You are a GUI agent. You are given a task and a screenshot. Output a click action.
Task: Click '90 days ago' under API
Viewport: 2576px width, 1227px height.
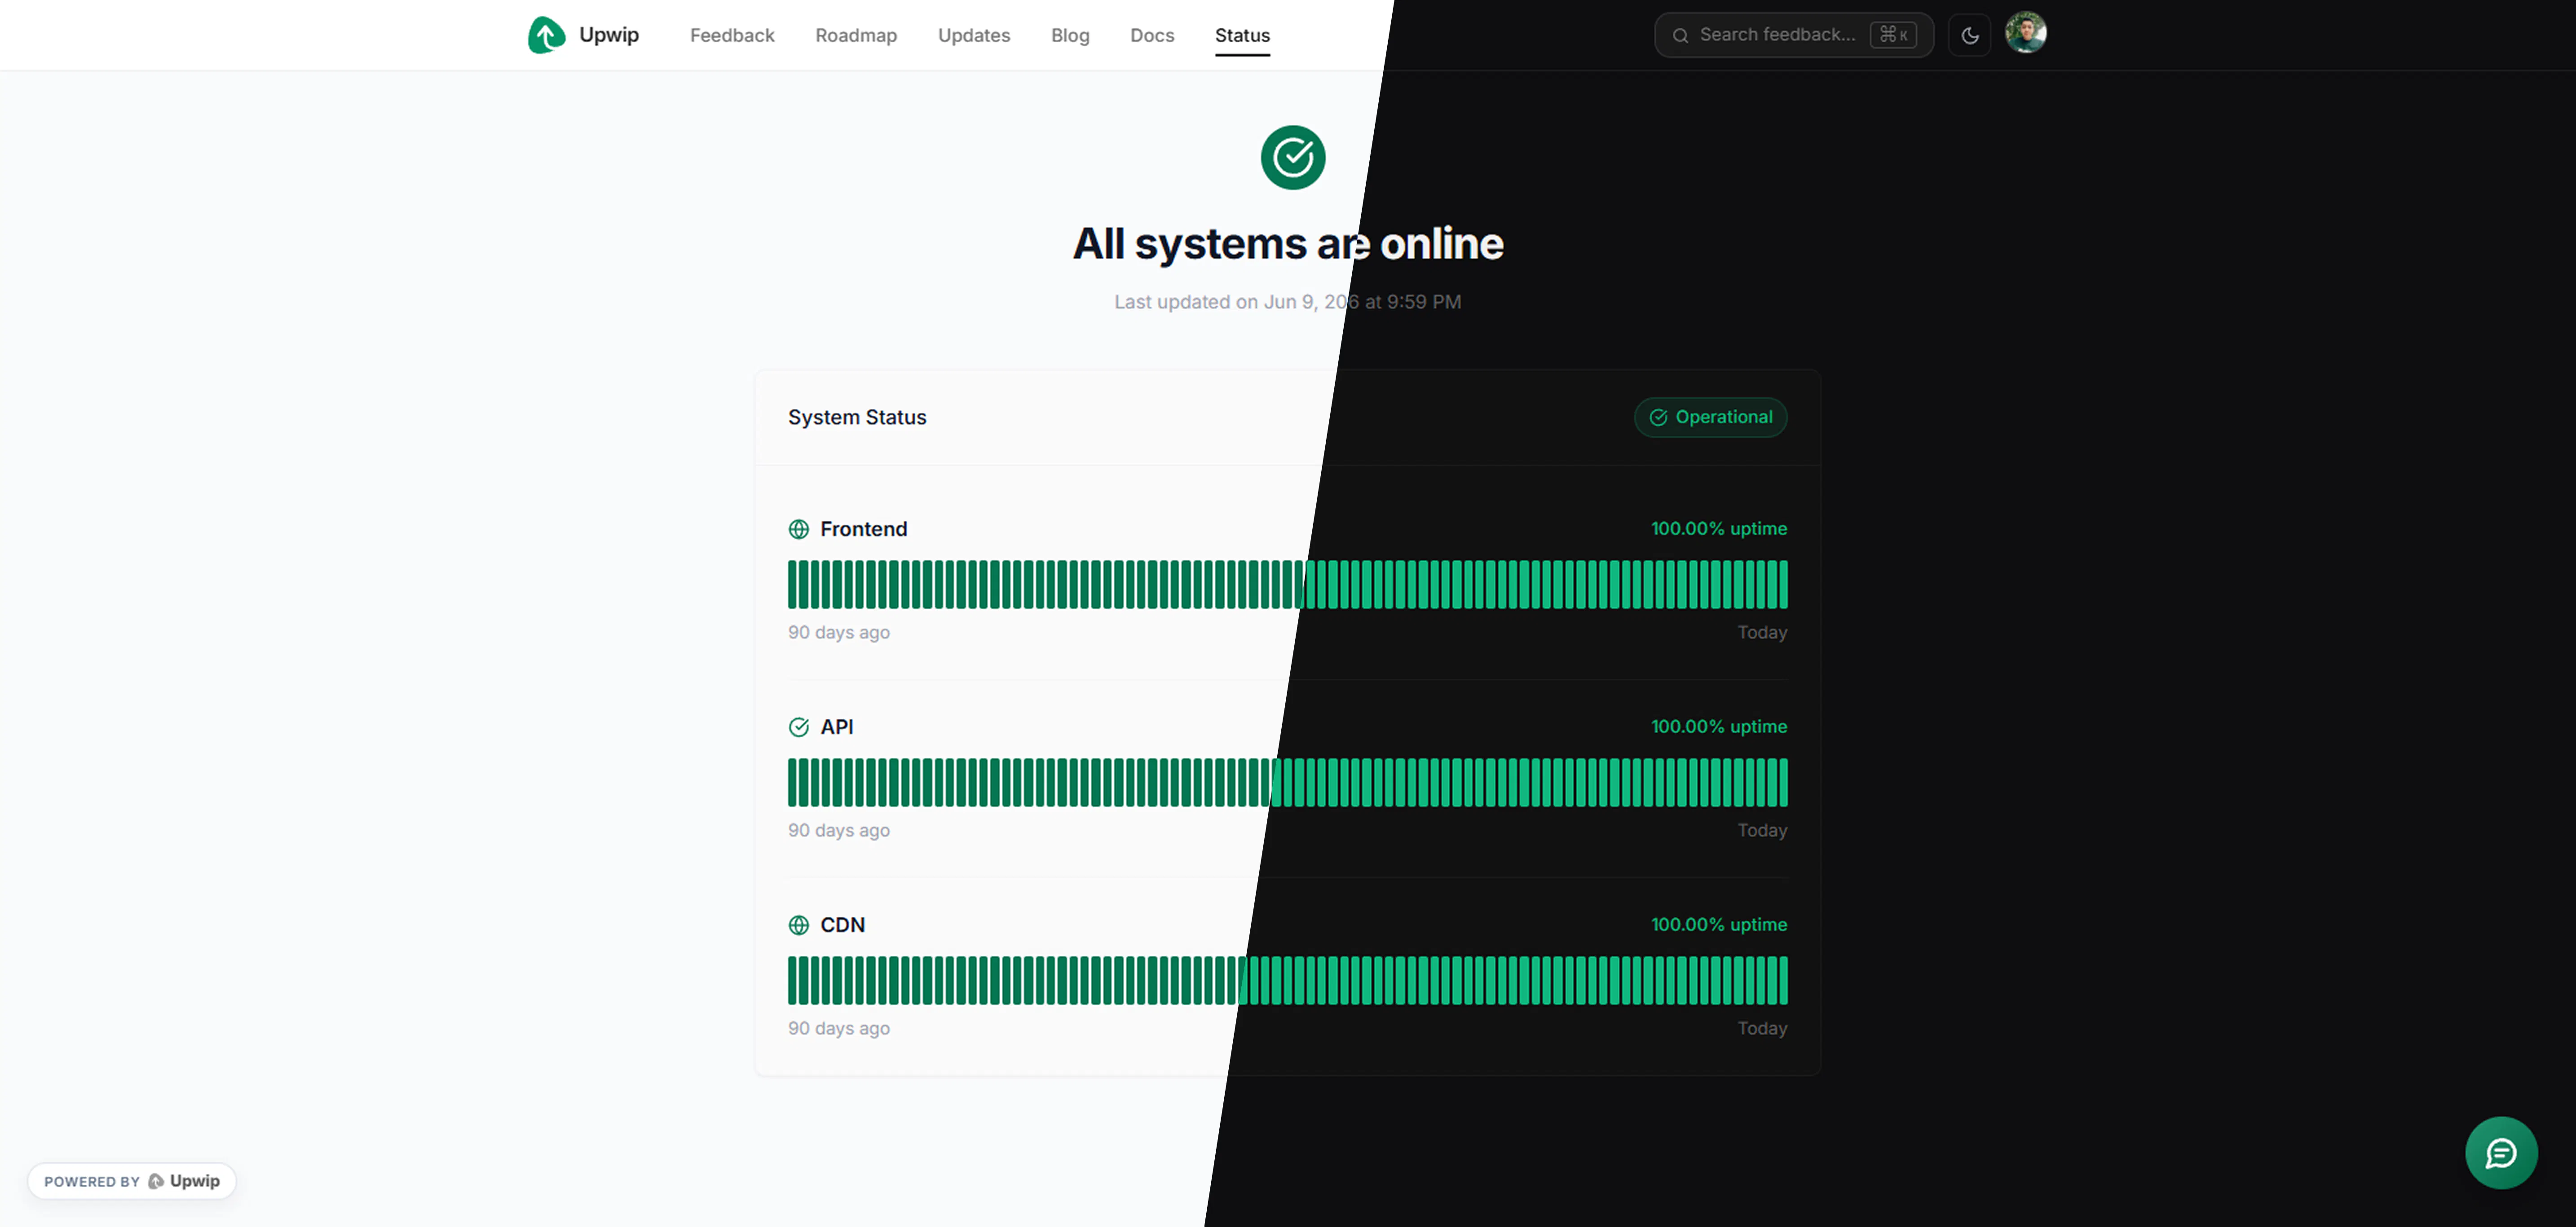pyautogui.click(x=838, y=831)
